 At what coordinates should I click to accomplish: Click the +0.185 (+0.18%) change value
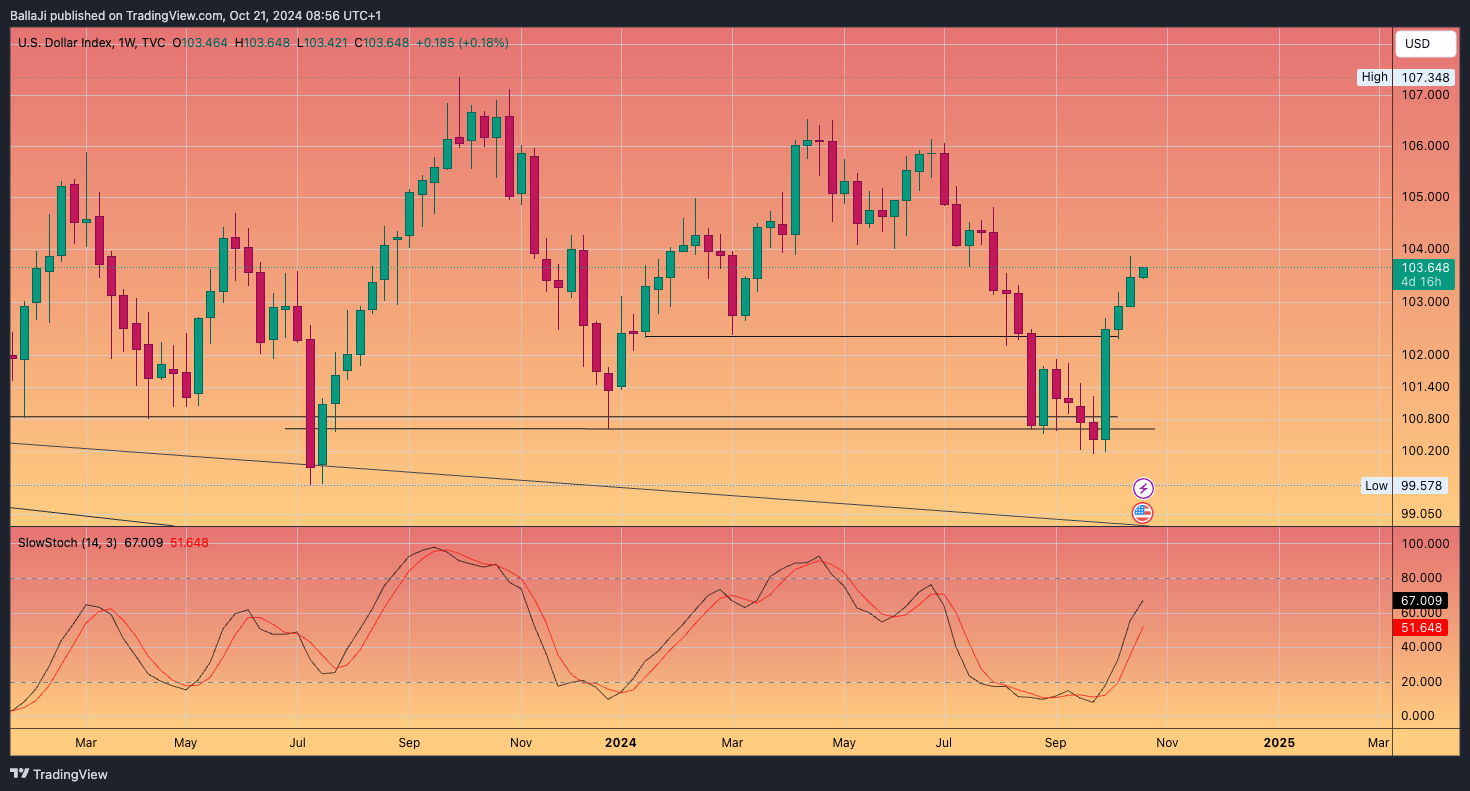(462, 43)
